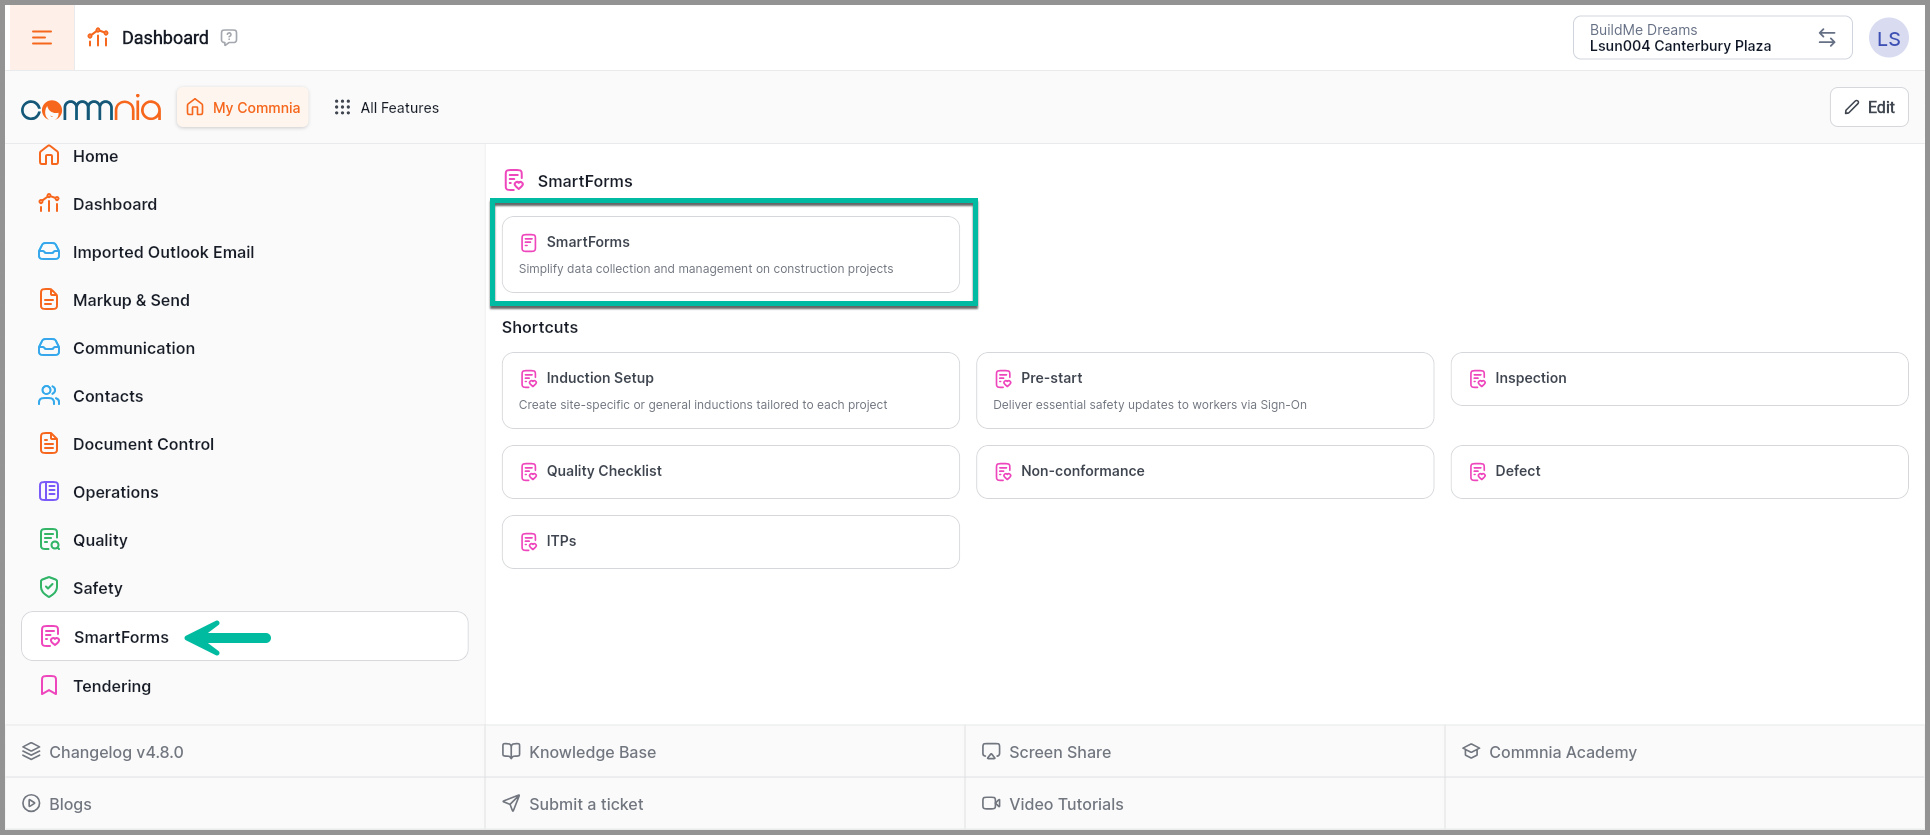Click the Commnia logo

[91, 108]
